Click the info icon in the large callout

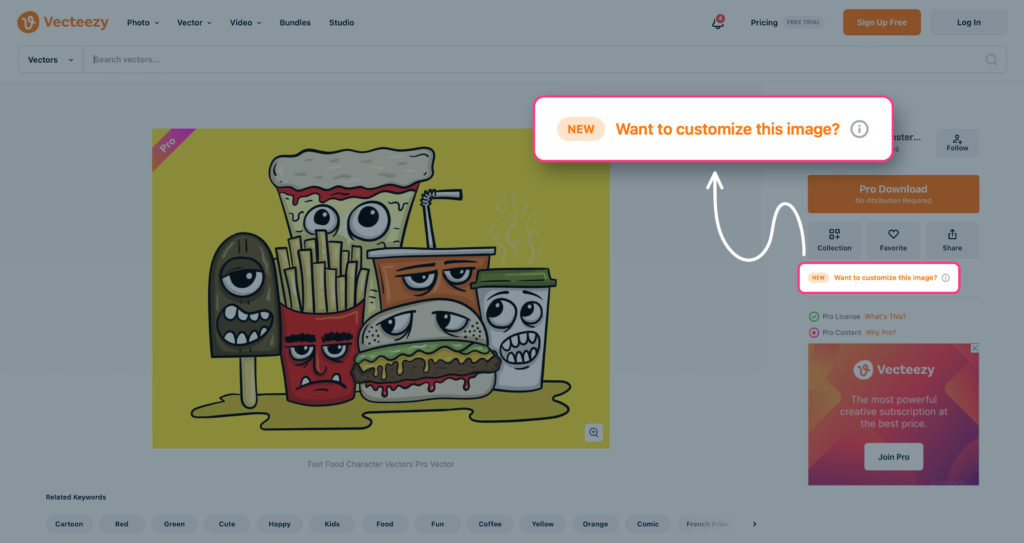[x=859, y=129]
